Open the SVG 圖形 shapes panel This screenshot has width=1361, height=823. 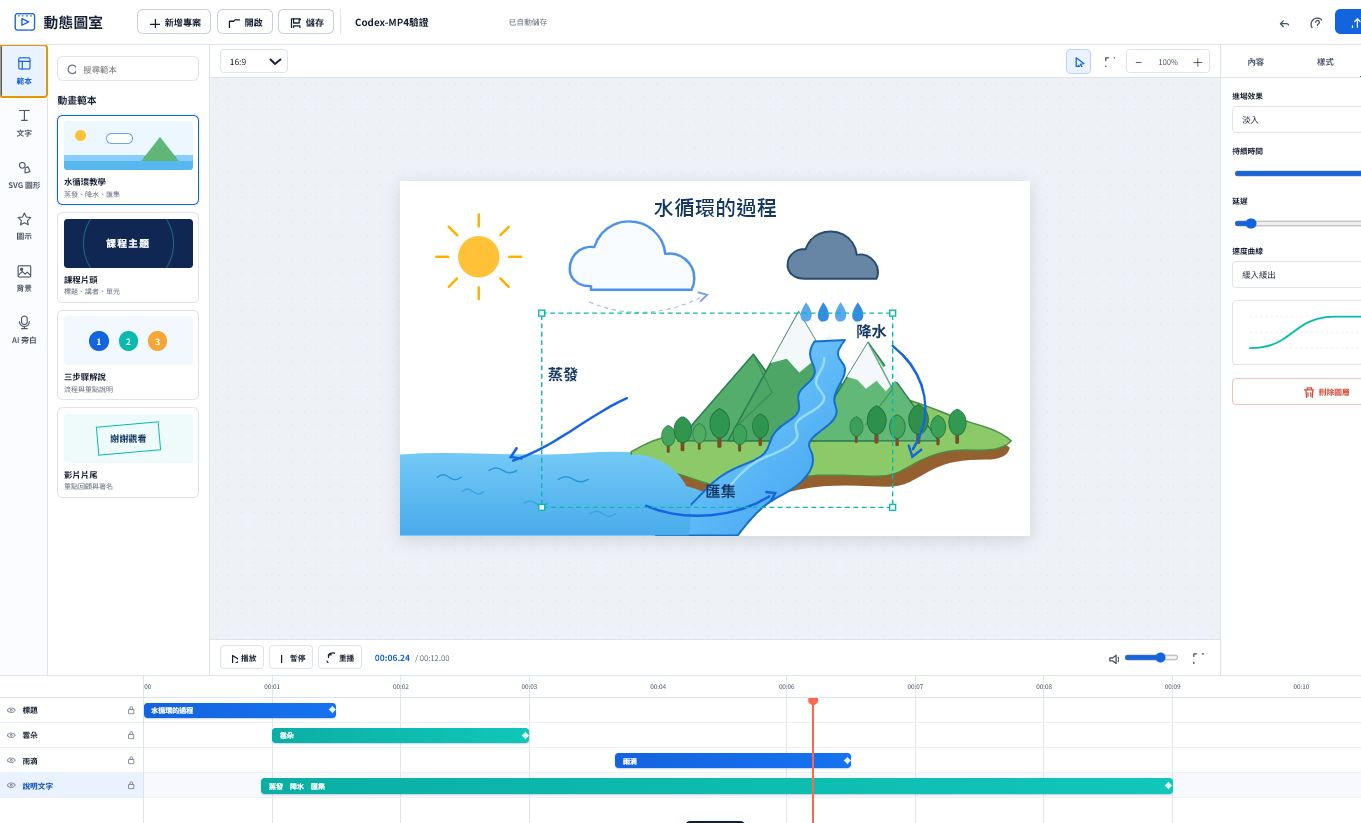click(x=24, y=175)
